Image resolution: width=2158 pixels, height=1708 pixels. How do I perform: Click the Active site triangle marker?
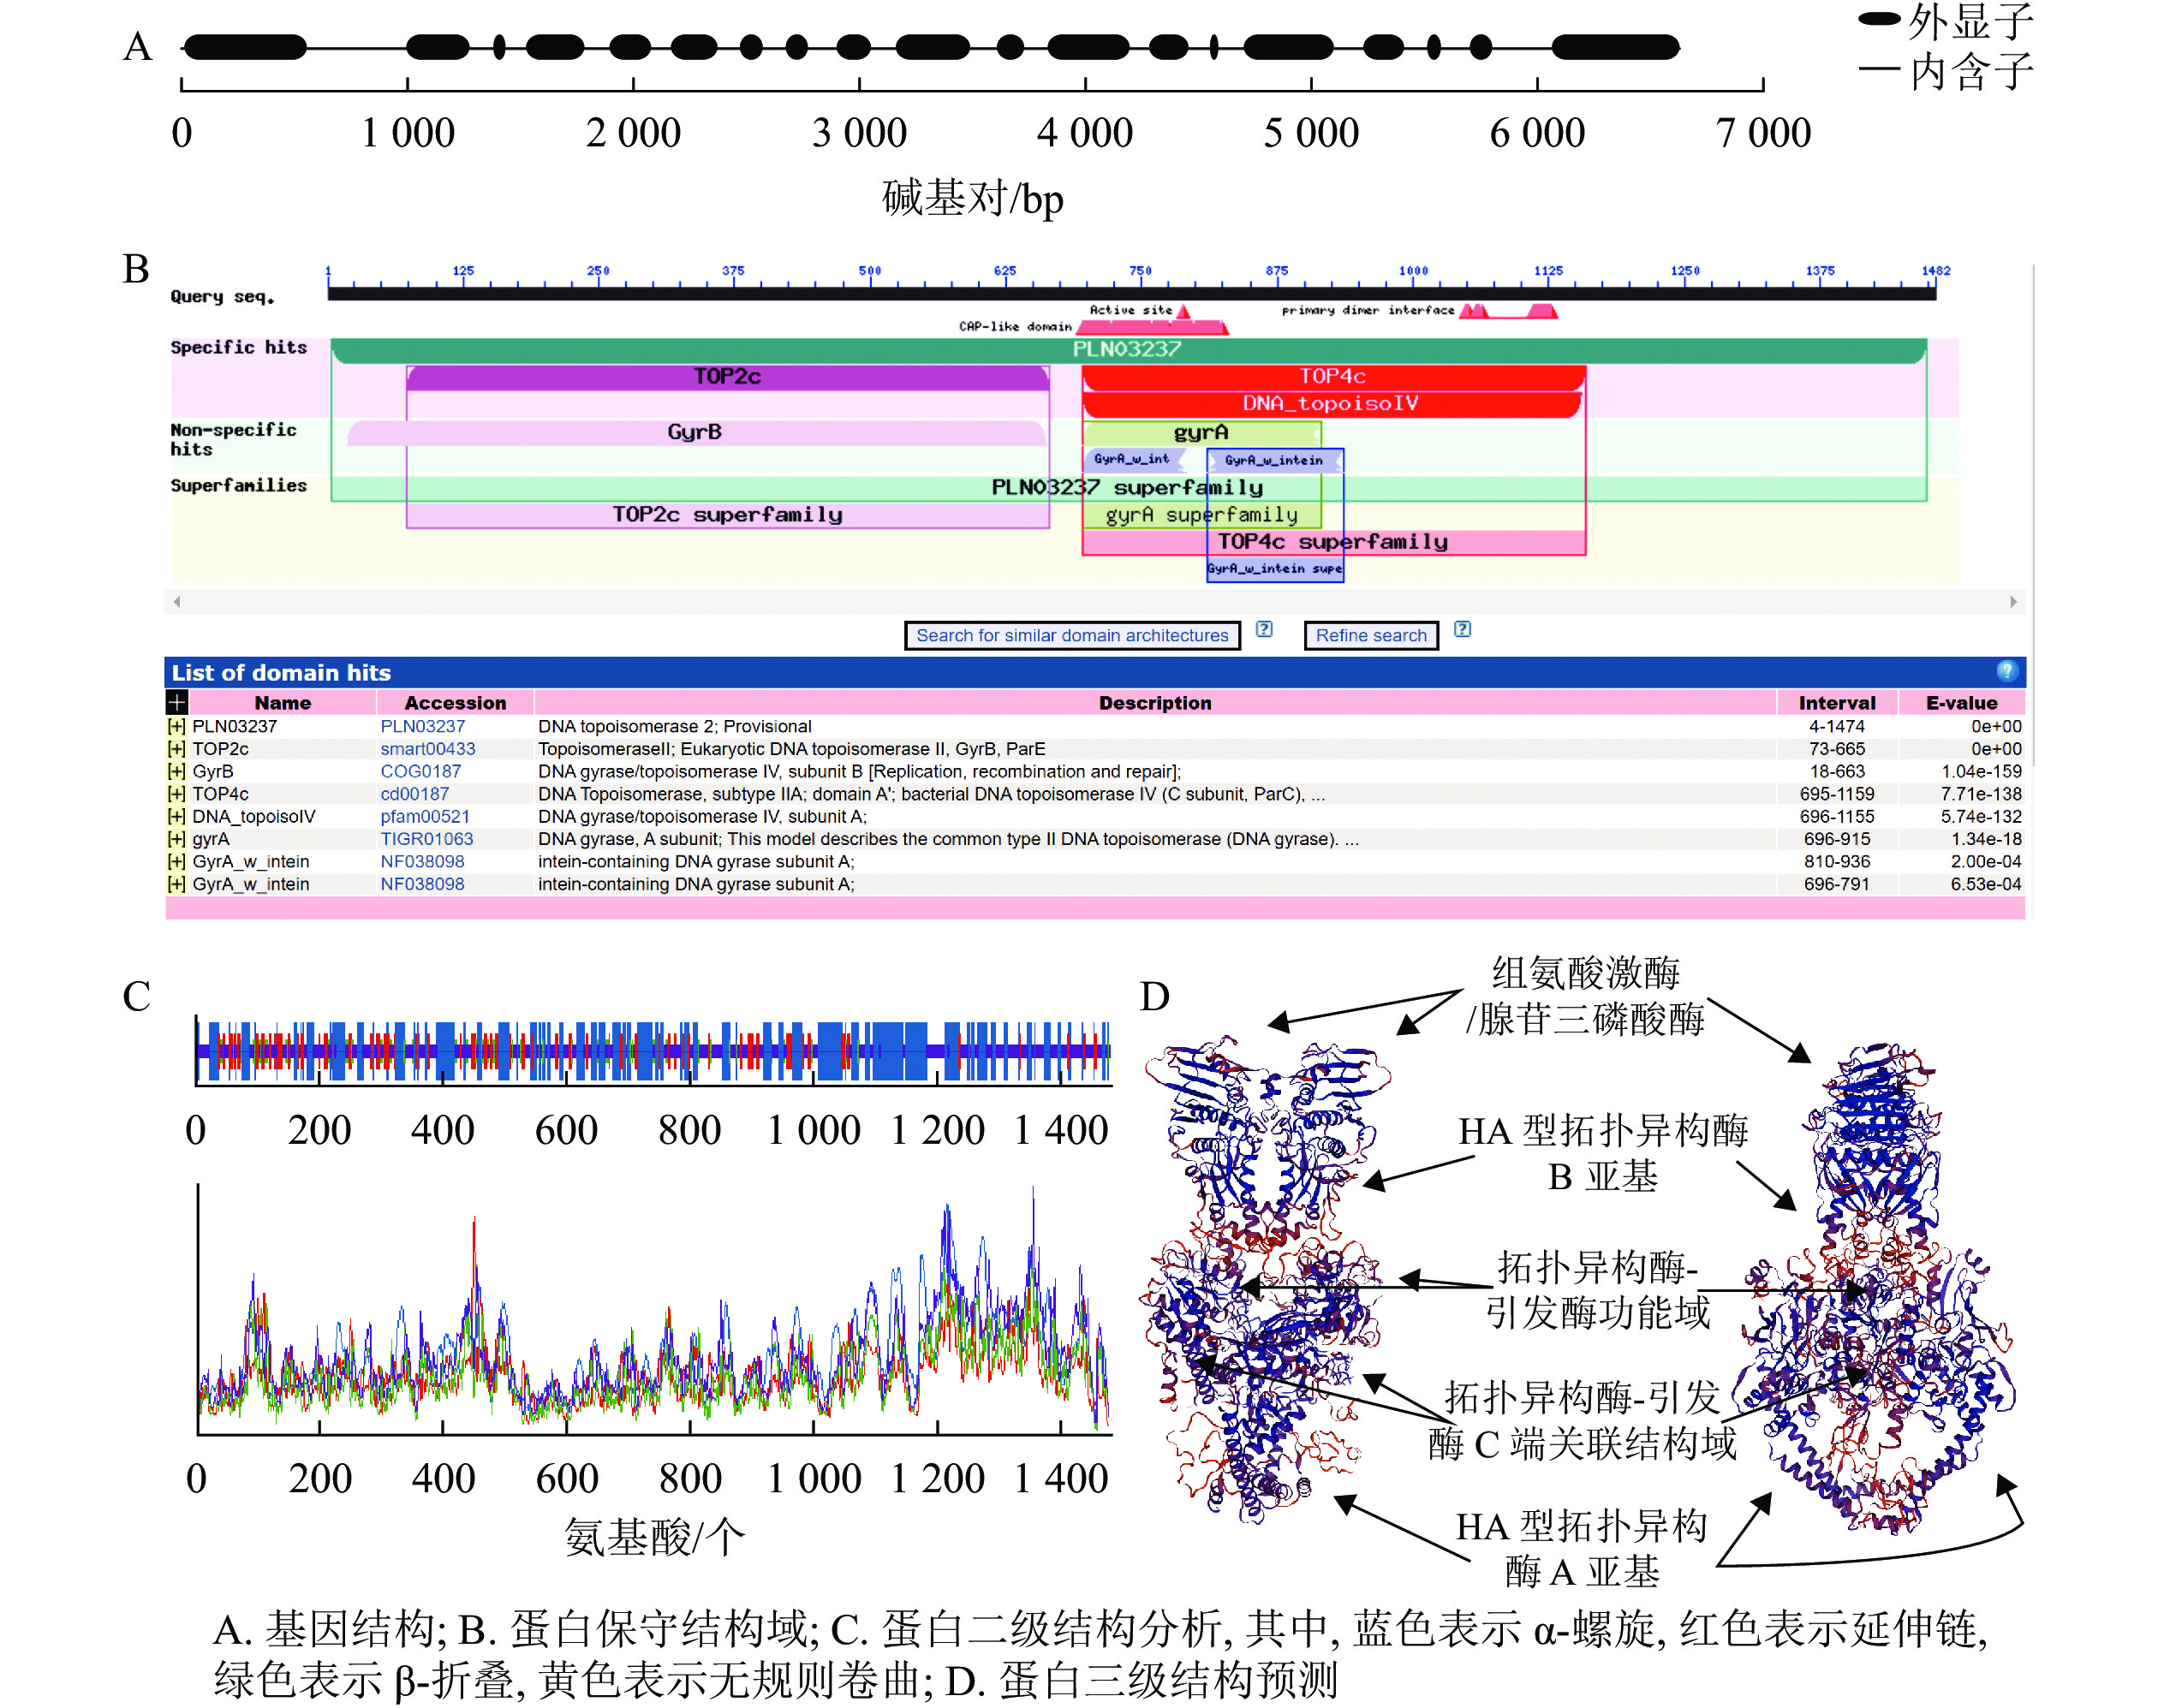pos(1184,312)
